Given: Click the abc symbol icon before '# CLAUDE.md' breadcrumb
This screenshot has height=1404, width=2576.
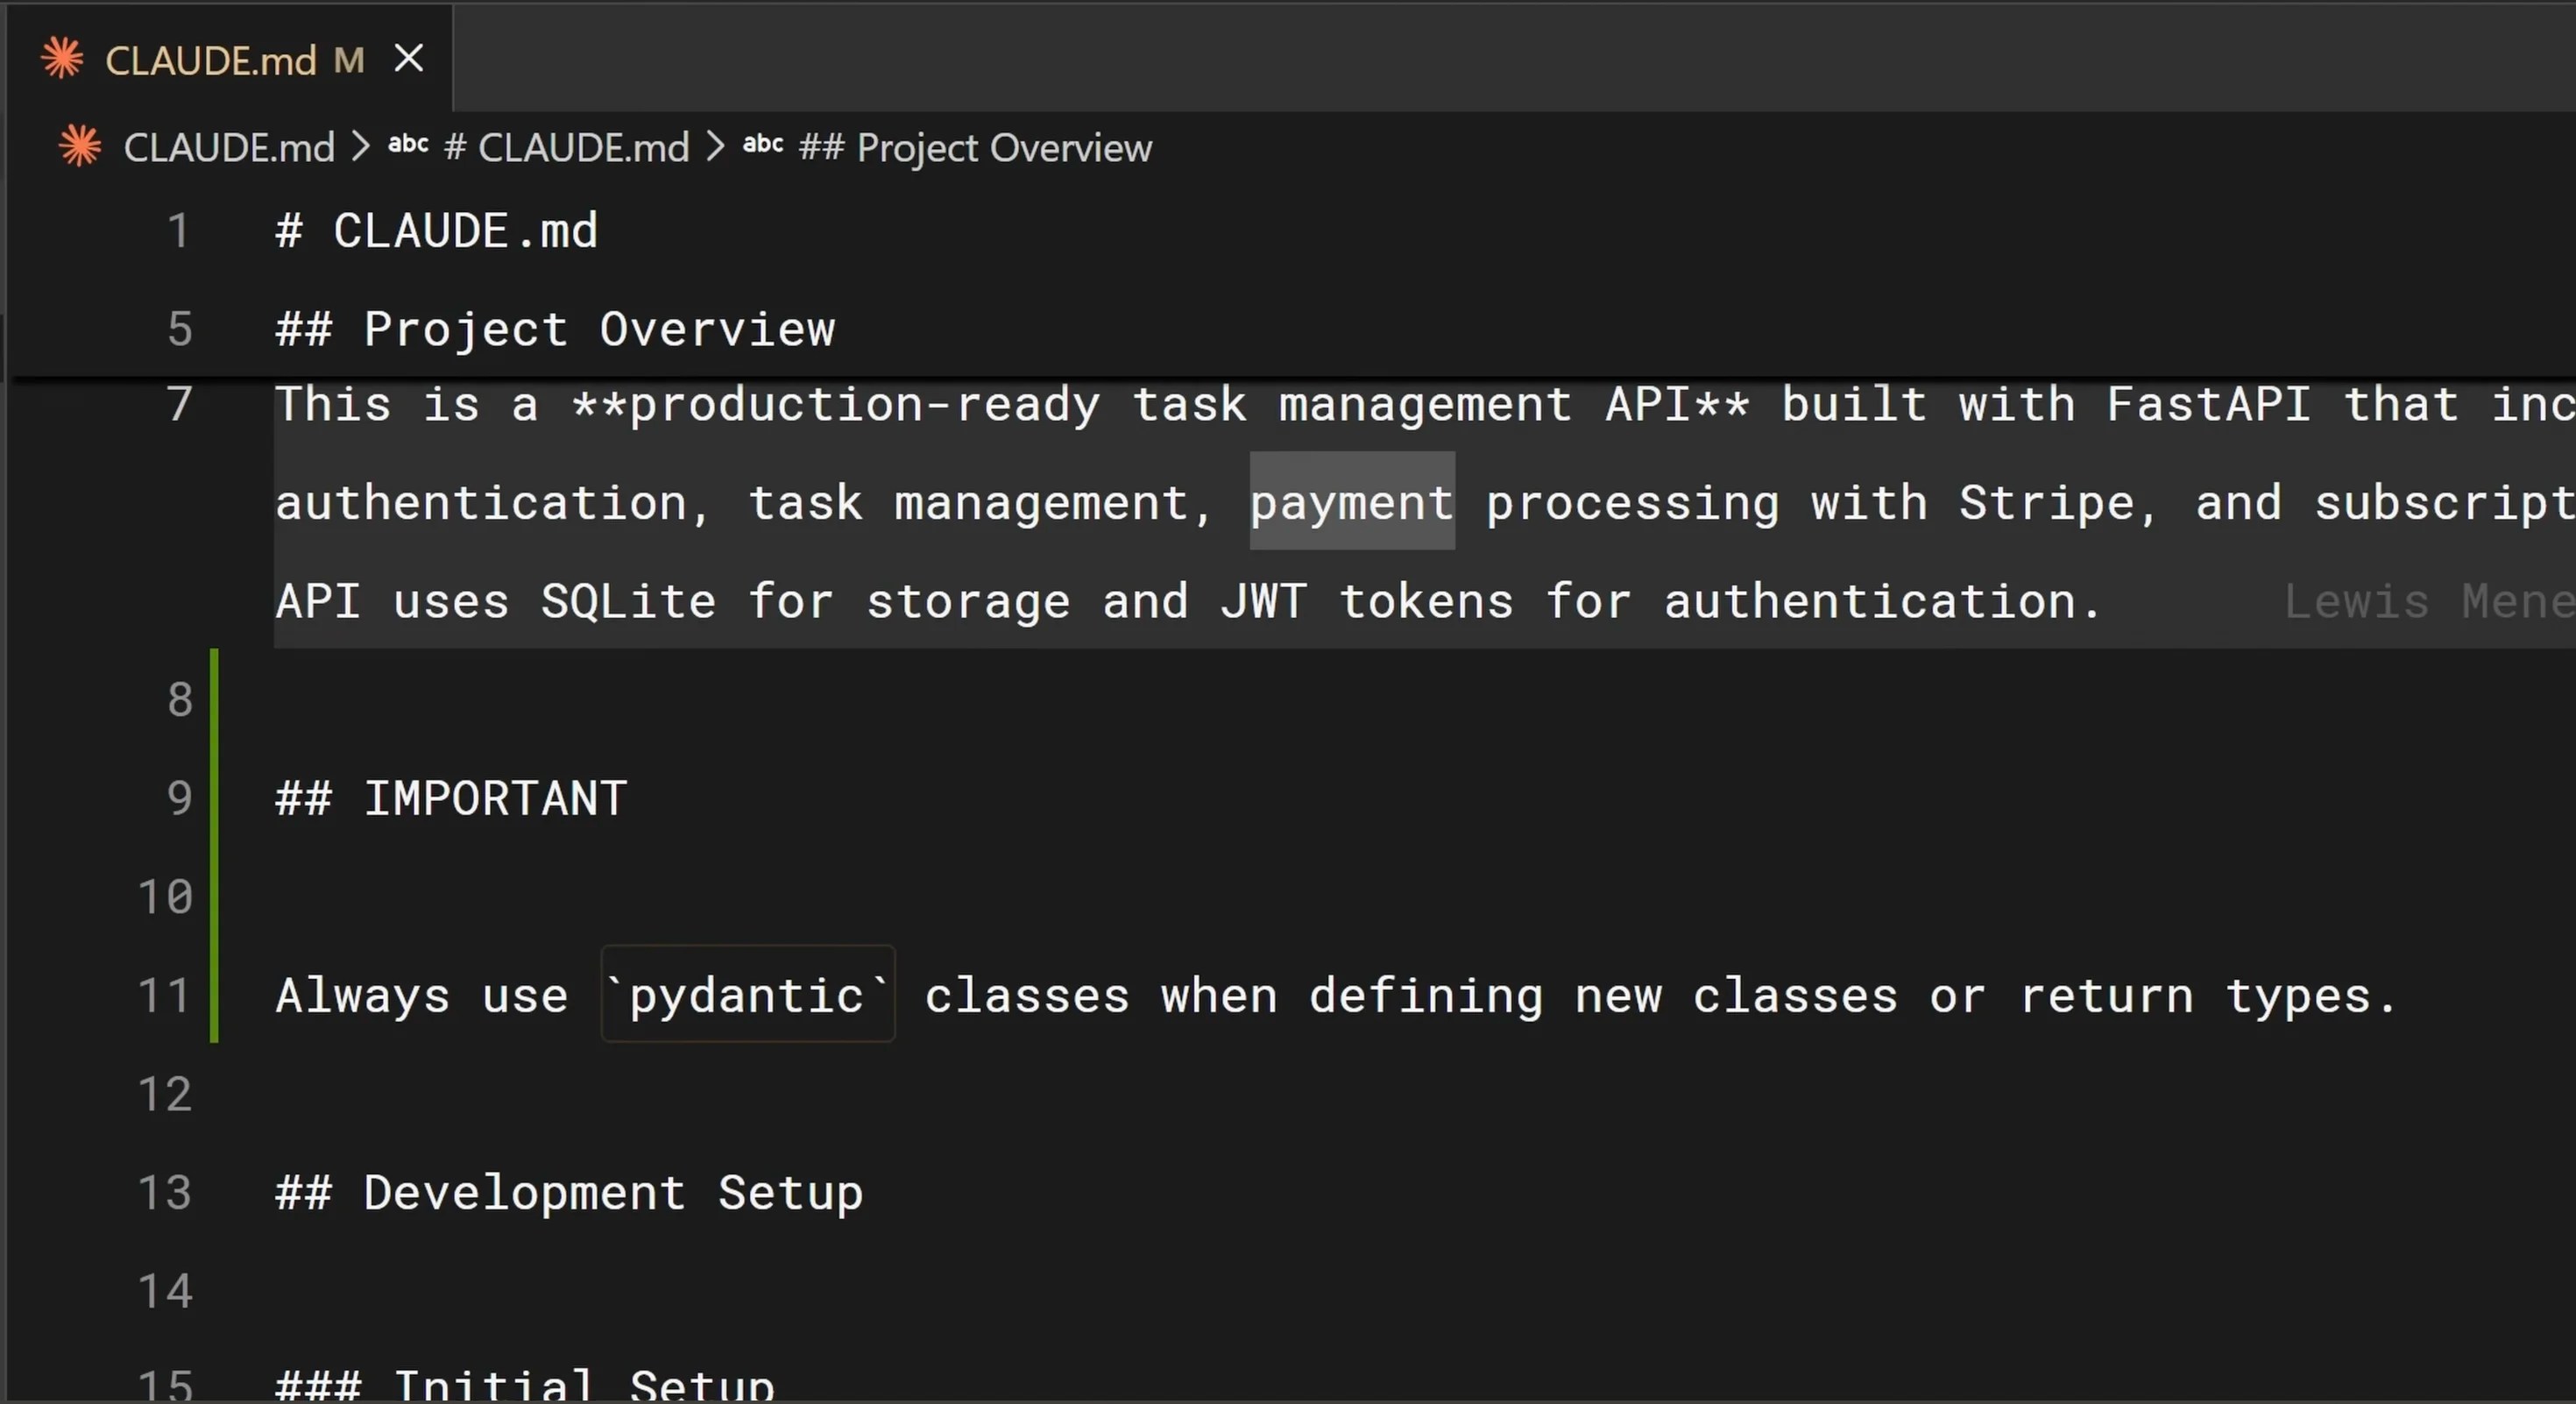Looking at the screenshot, I should pos(408,145).
